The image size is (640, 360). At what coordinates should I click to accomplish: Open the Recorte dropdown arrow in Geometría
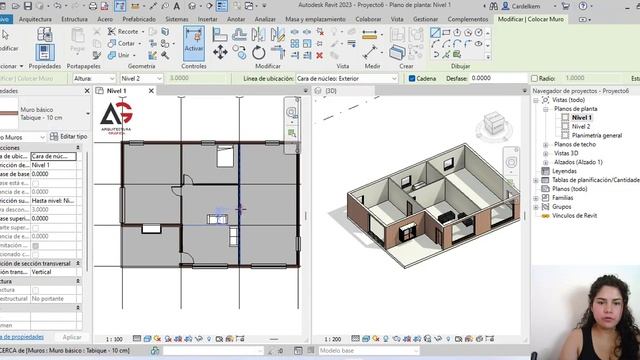(x=143, y=32)
